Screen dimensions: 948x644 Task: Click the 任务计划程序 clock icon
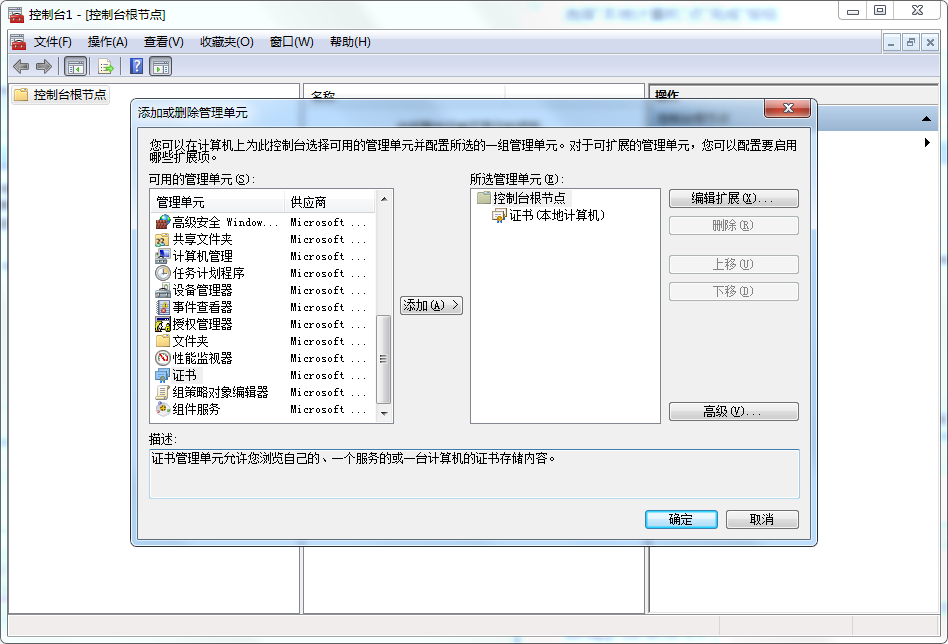163,273
